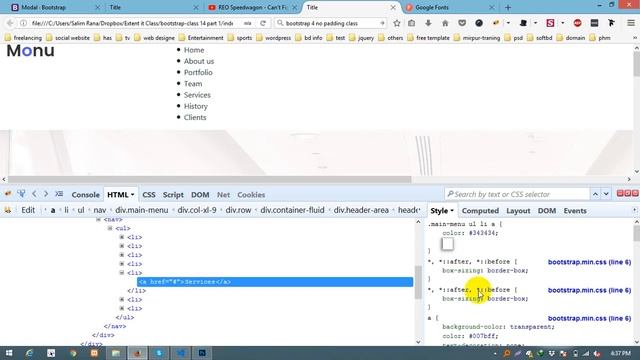The width and height of the screenshot is (640, 360).
Task: Switch to the CSS panel
Action: (149, 195)
